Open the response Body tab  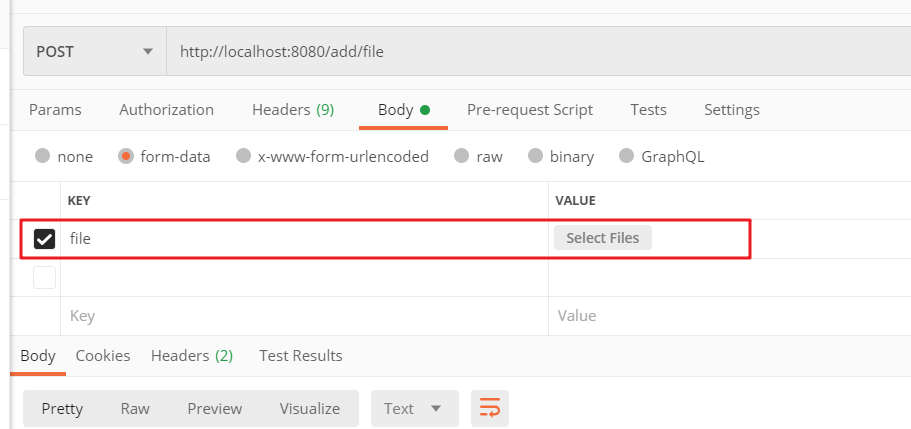tap(38, 356)
